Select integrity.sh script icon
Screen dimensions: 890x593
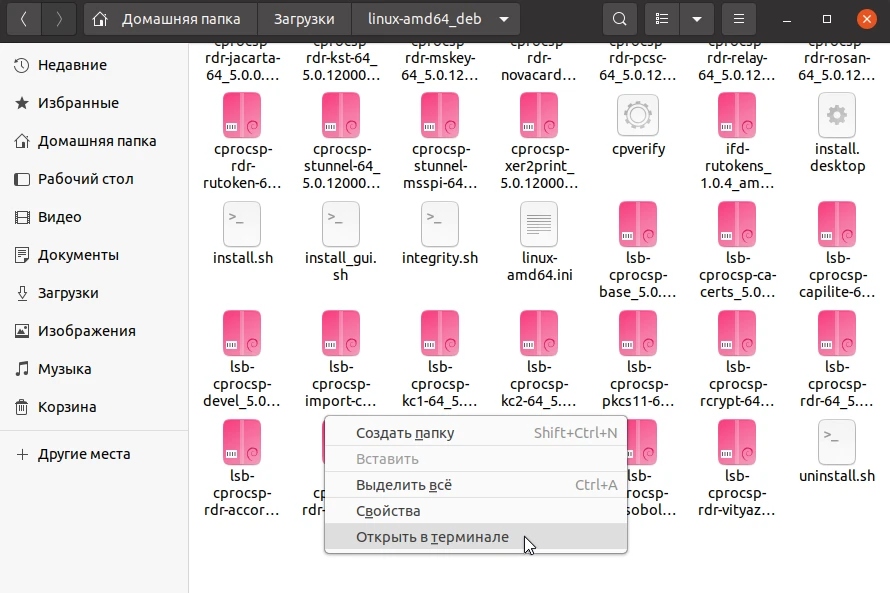440,224
